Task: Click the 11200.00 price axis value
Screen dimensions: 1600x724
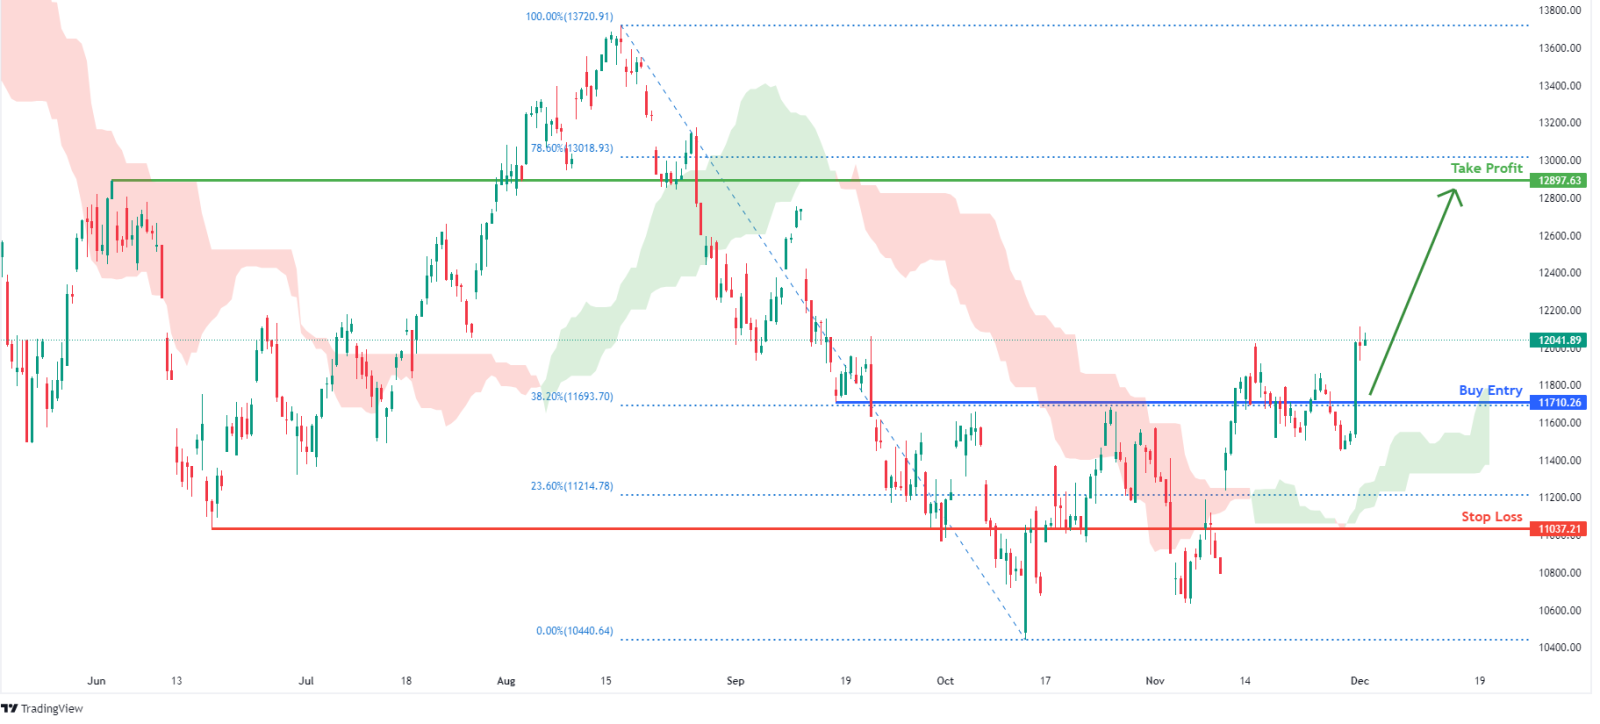Action: (1560, 497)
